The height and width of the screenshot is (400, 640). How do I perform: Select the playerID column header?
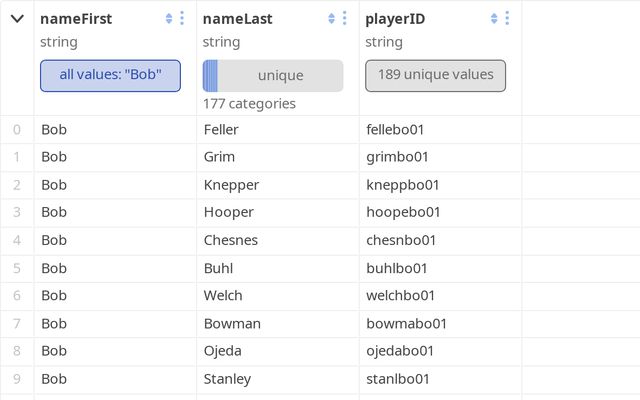[x=399, y=19]
